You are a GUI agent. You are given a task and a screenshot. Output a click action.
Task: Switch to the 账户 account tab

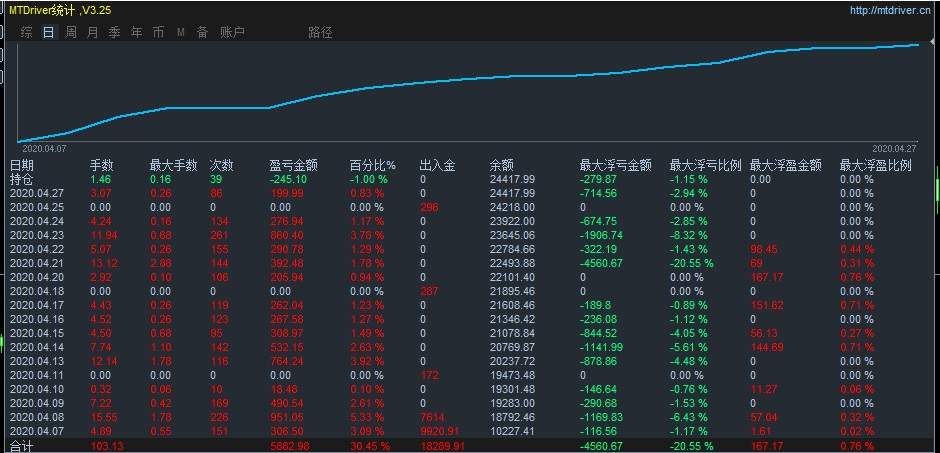(x=233, y=32)
